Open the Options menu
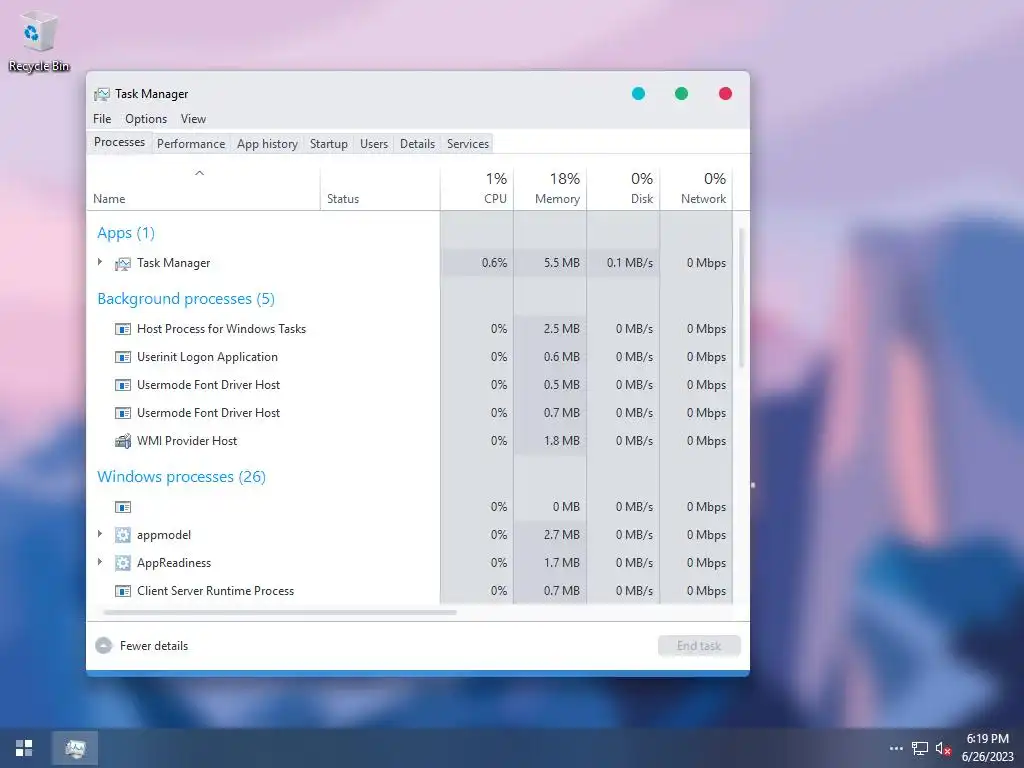 click(146, 119)
